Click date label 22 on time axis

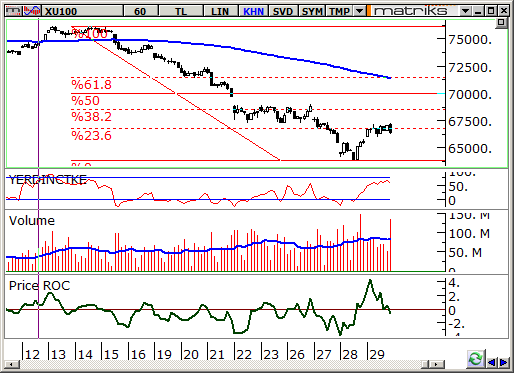click(244, 354)
